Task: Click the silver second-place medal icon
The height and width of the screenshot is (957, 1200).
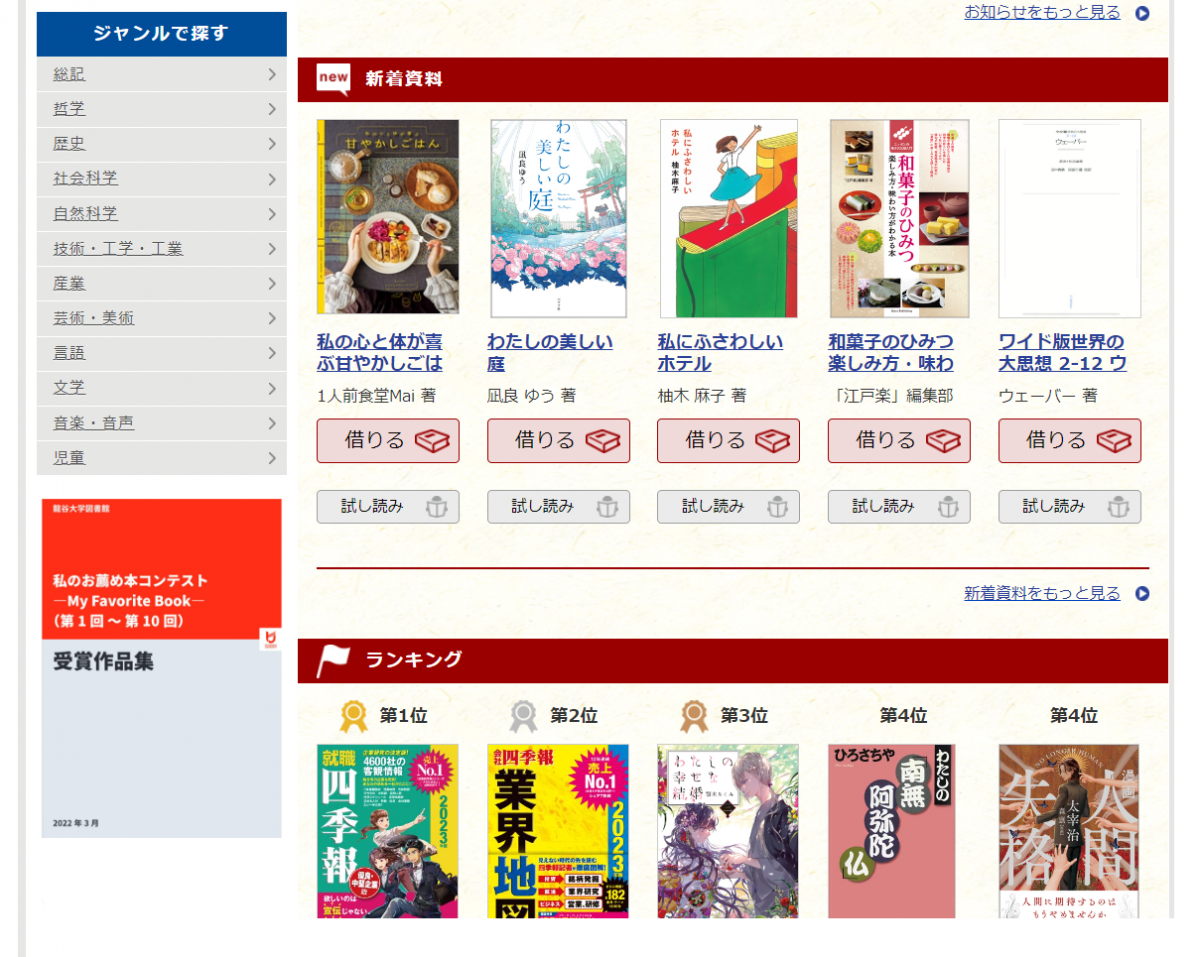Action: (x=524, y=716)
